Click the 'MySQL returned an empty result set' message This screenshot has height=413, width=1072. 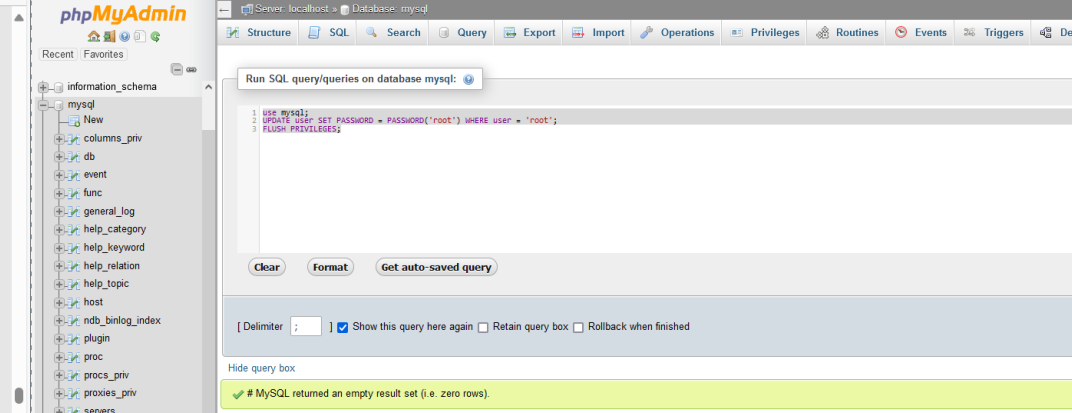368,395
